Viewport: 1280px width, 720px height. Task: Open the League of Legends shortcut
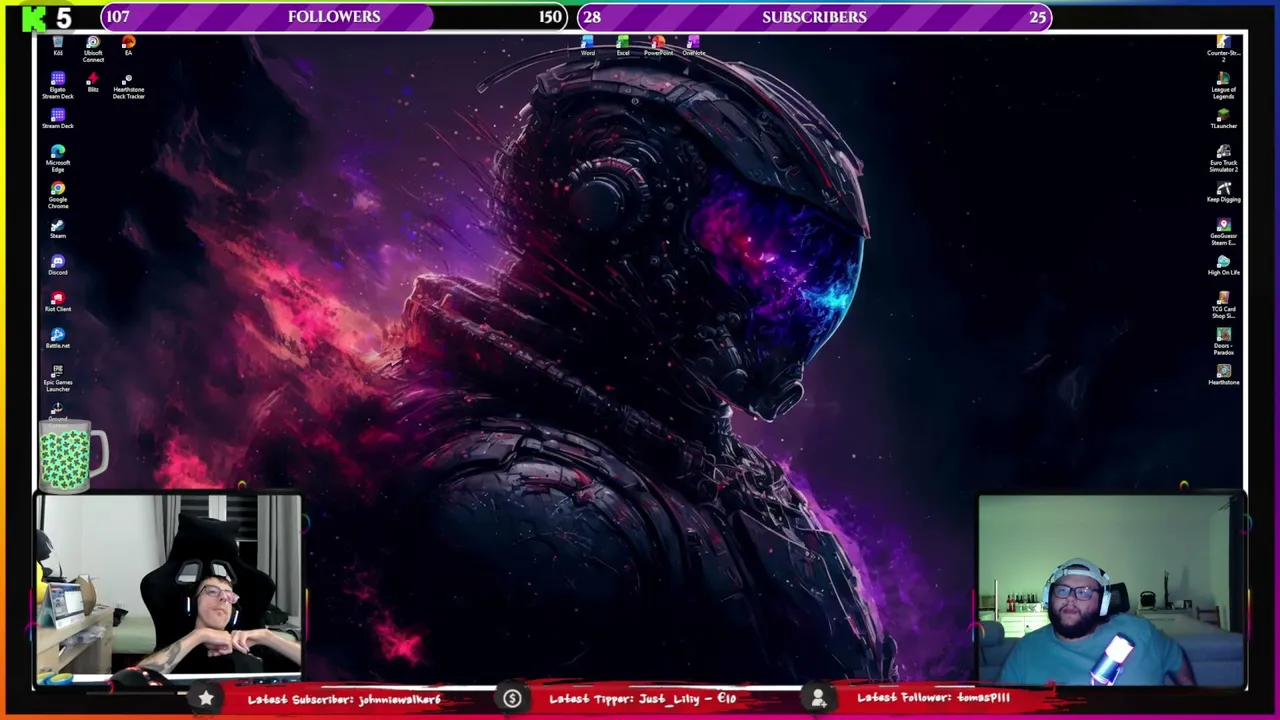[1223, 85]
